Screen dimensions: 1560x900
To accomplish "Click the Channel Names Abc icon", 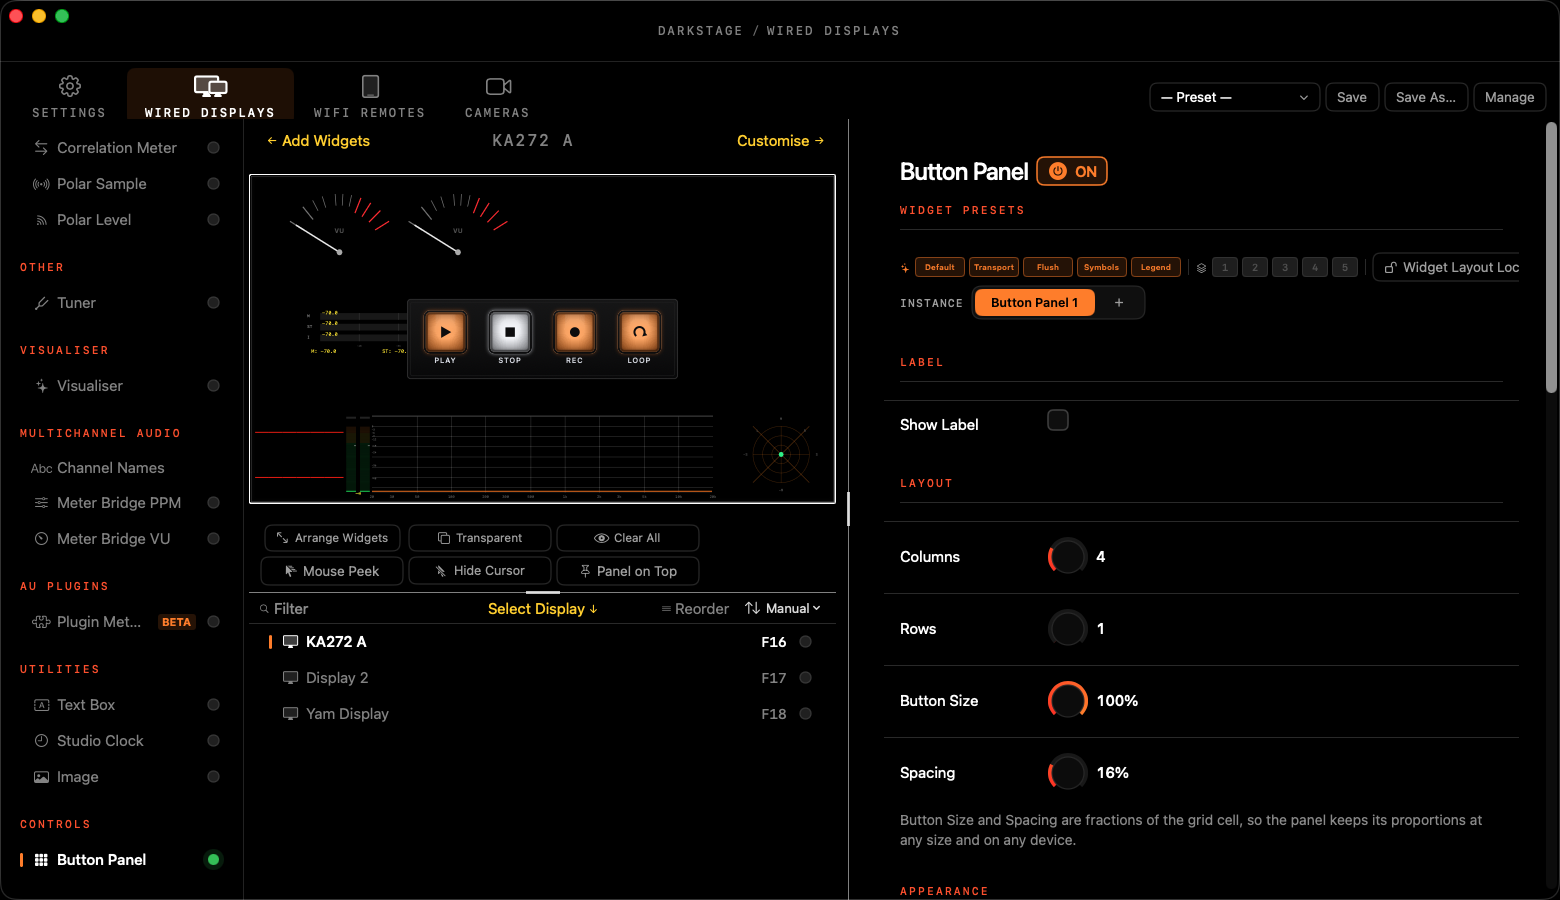I will tap(41, 469).
